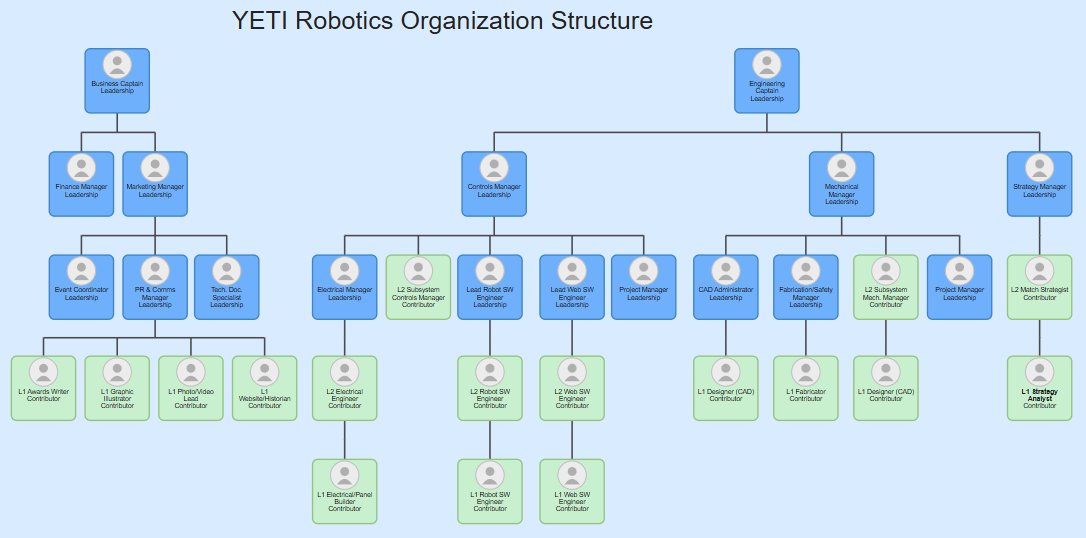Click the Electrical Manager box
Screen dimensions: 1086x538
point(344,287)
